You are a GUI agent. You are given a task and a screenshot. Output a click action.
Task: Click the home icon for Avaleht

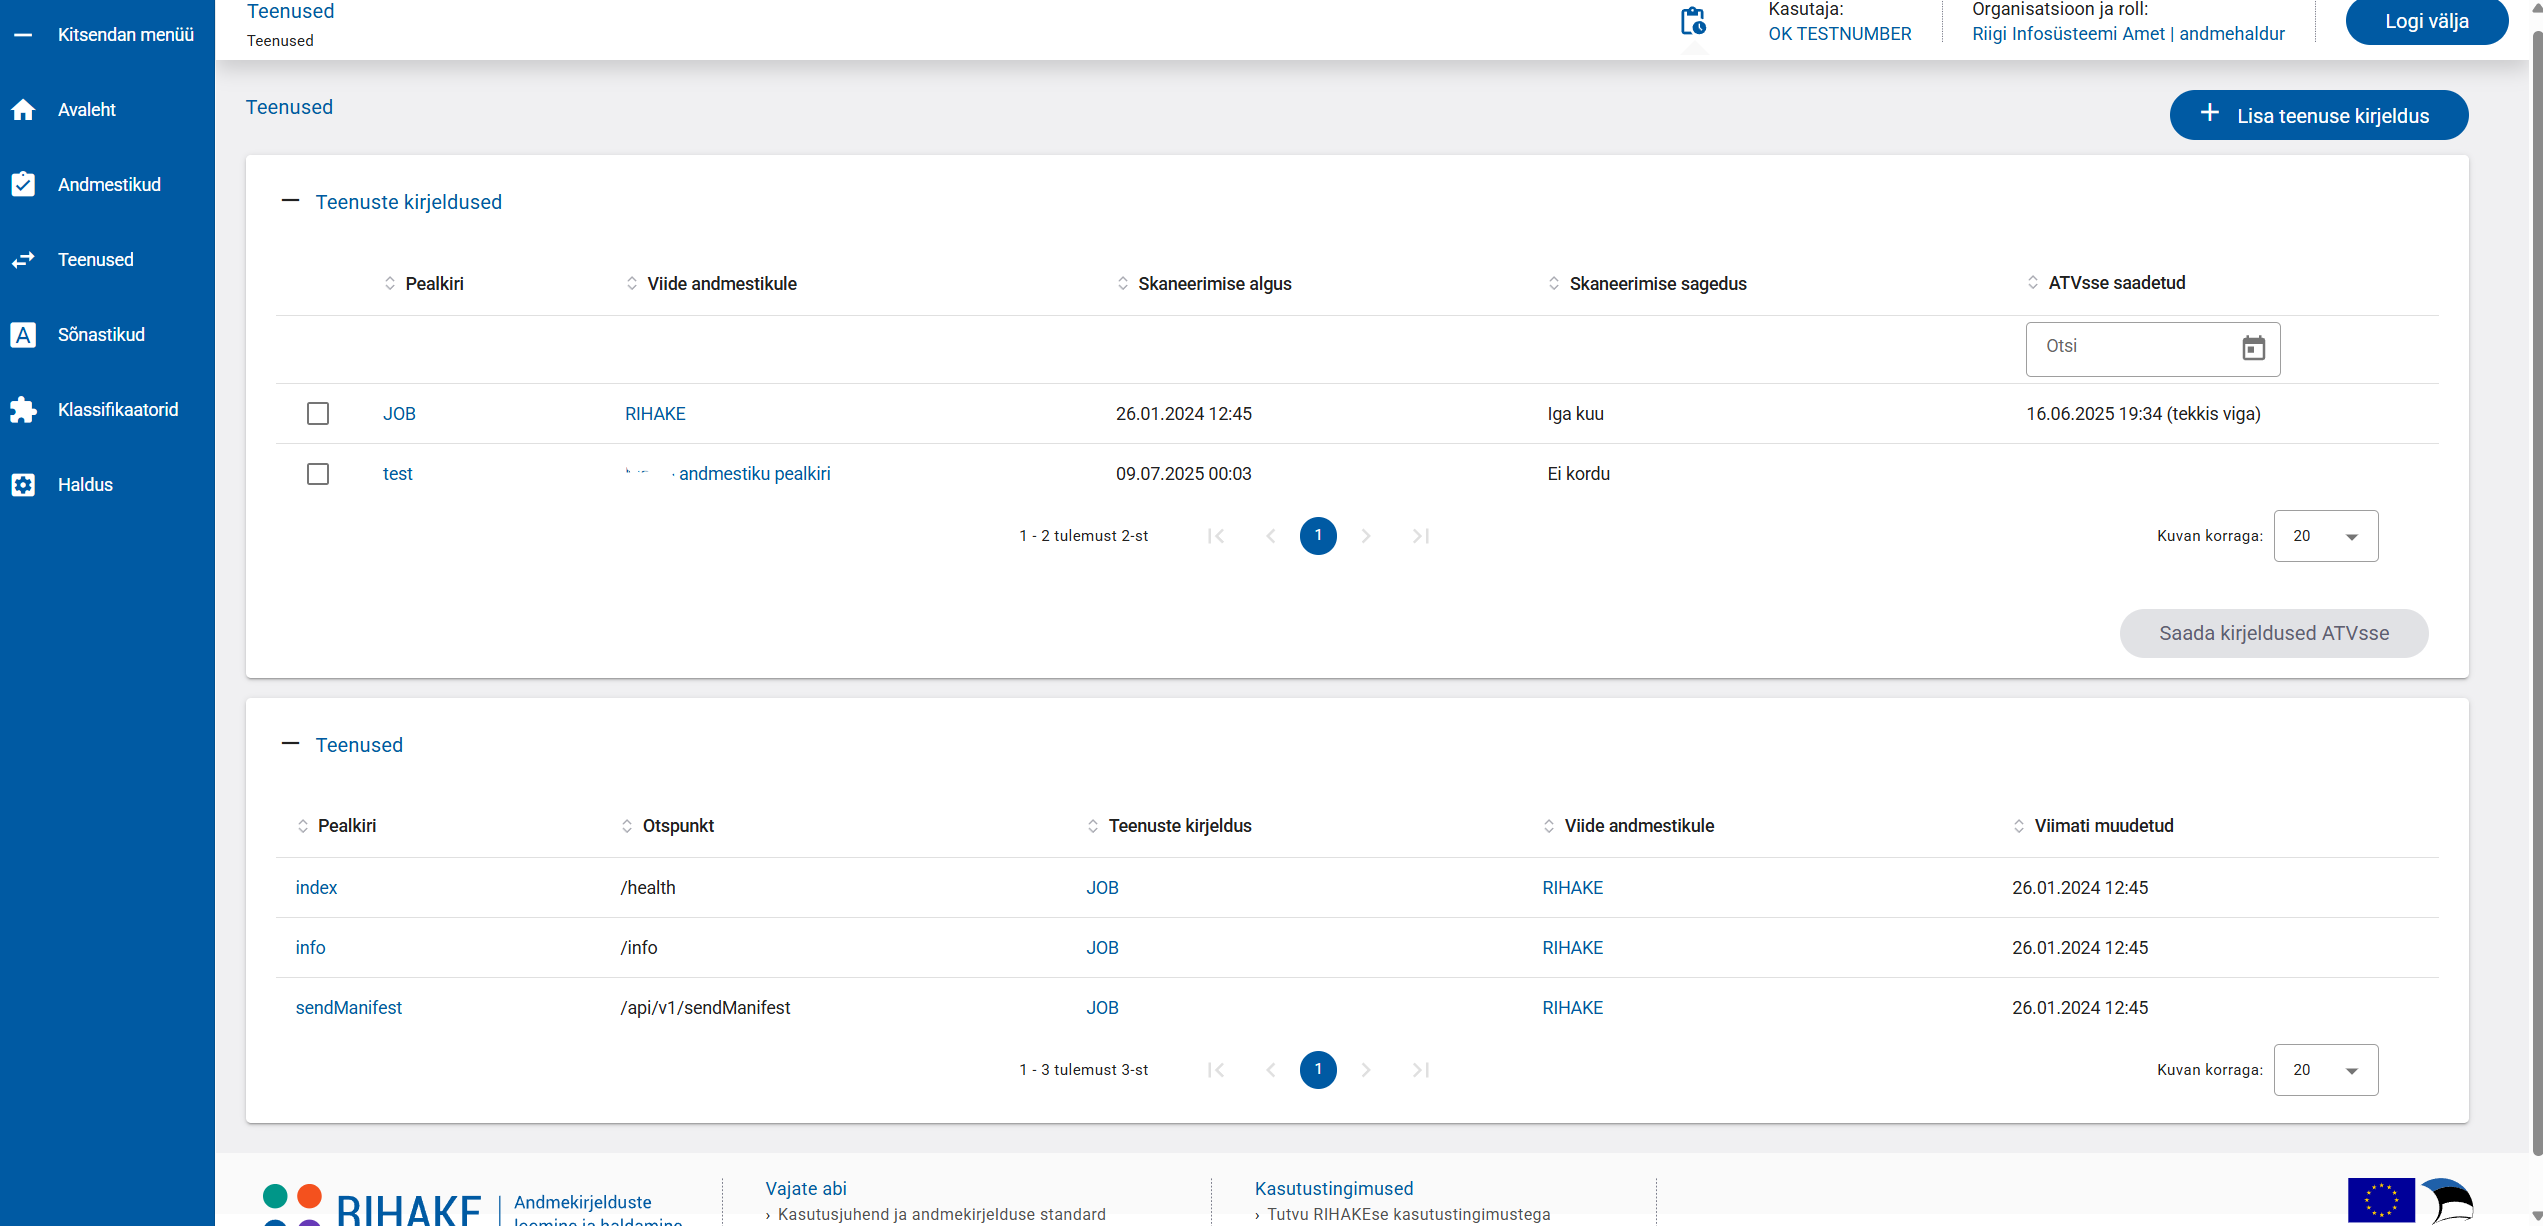[x=23, y=110]
